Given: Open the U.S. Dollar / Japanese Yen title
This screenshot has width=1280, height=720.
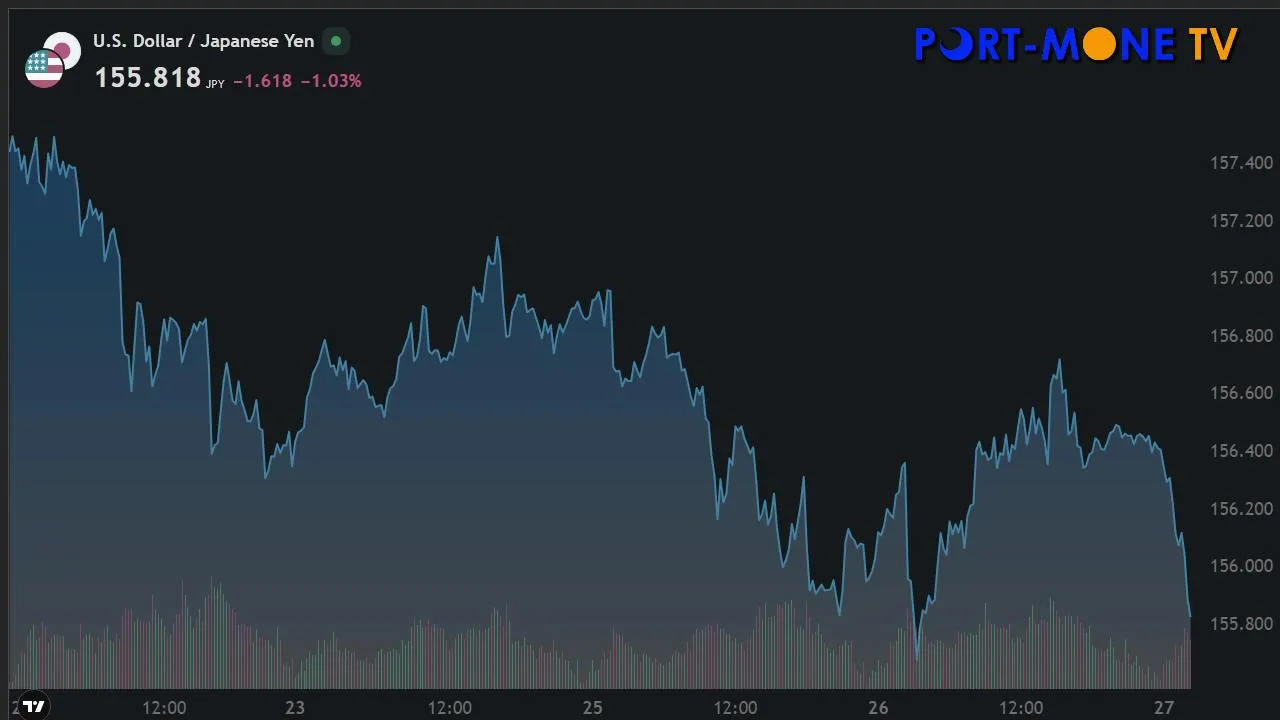Looking at the screenshot, I should click(204, 41).
